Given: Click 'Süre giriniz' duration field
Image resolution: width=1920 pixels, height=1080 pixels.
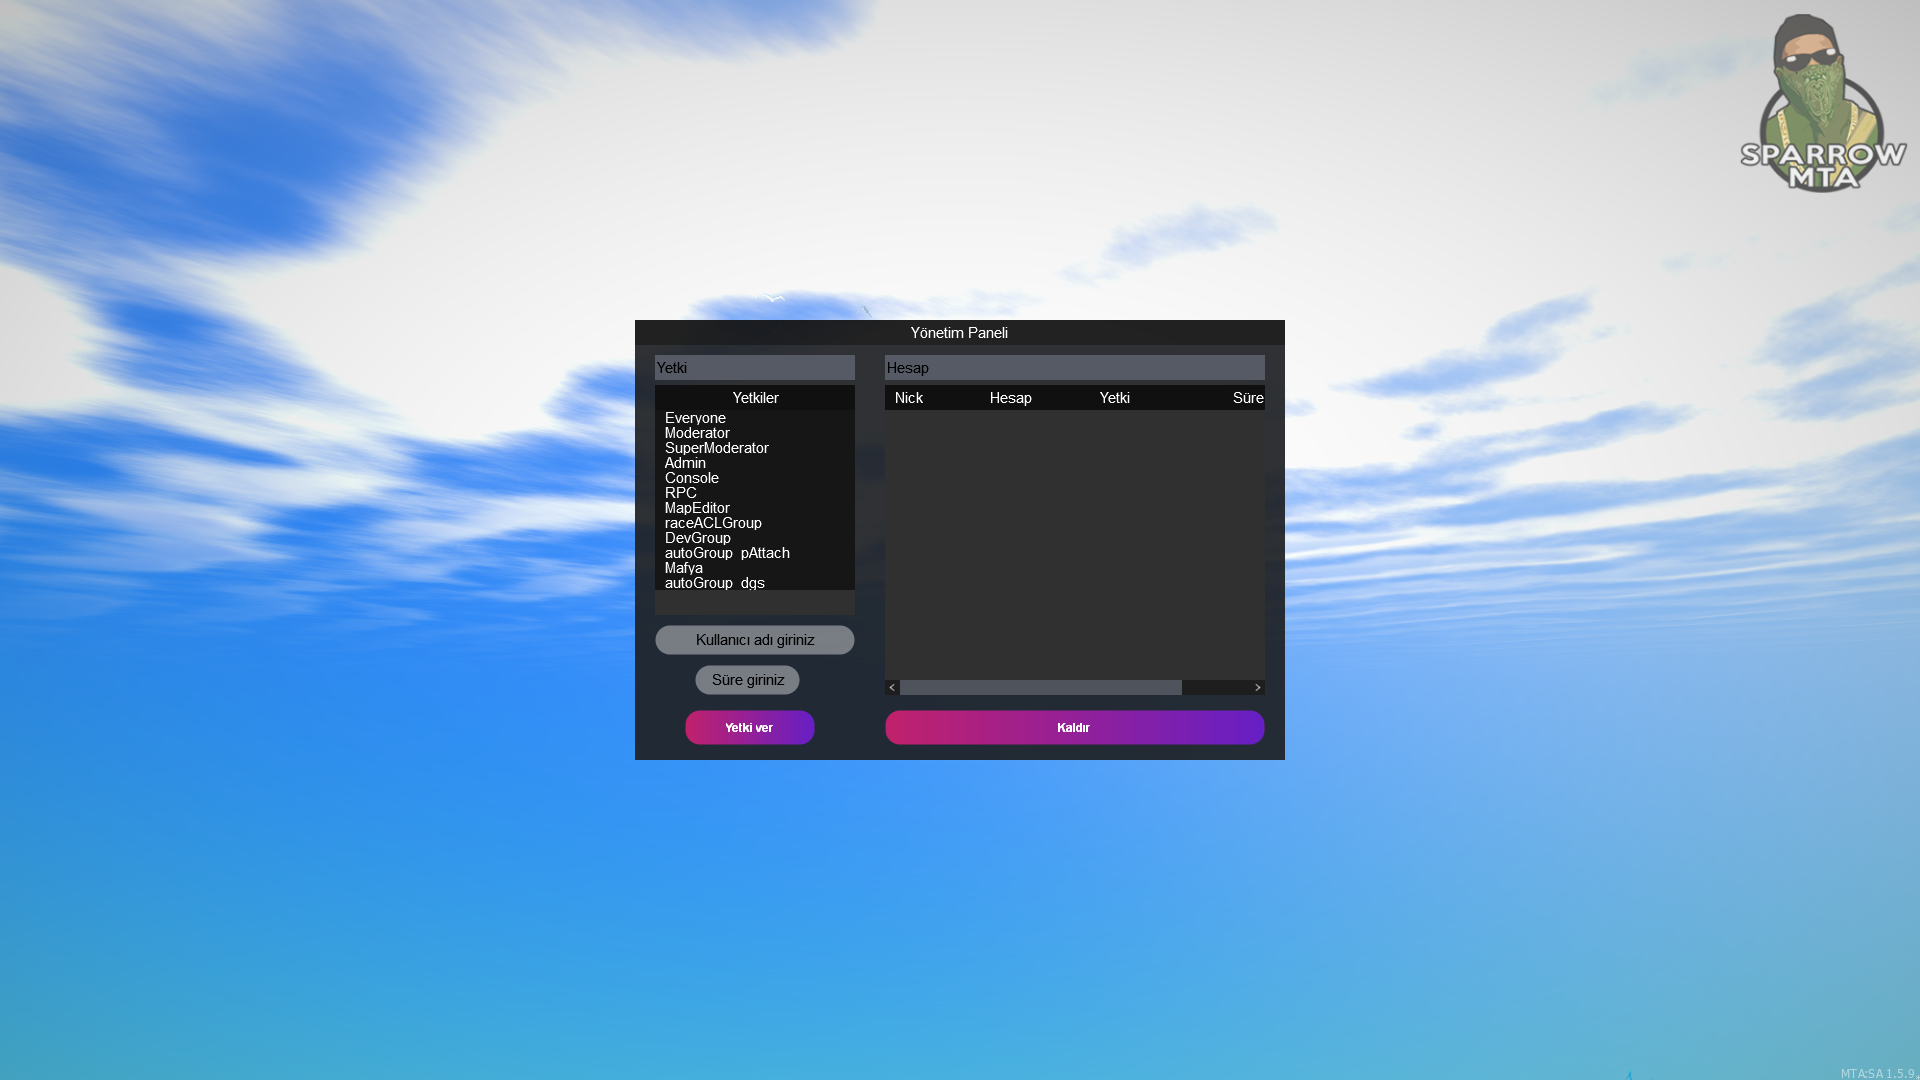Looking at the screenshot, I should (x=747, y=680).
